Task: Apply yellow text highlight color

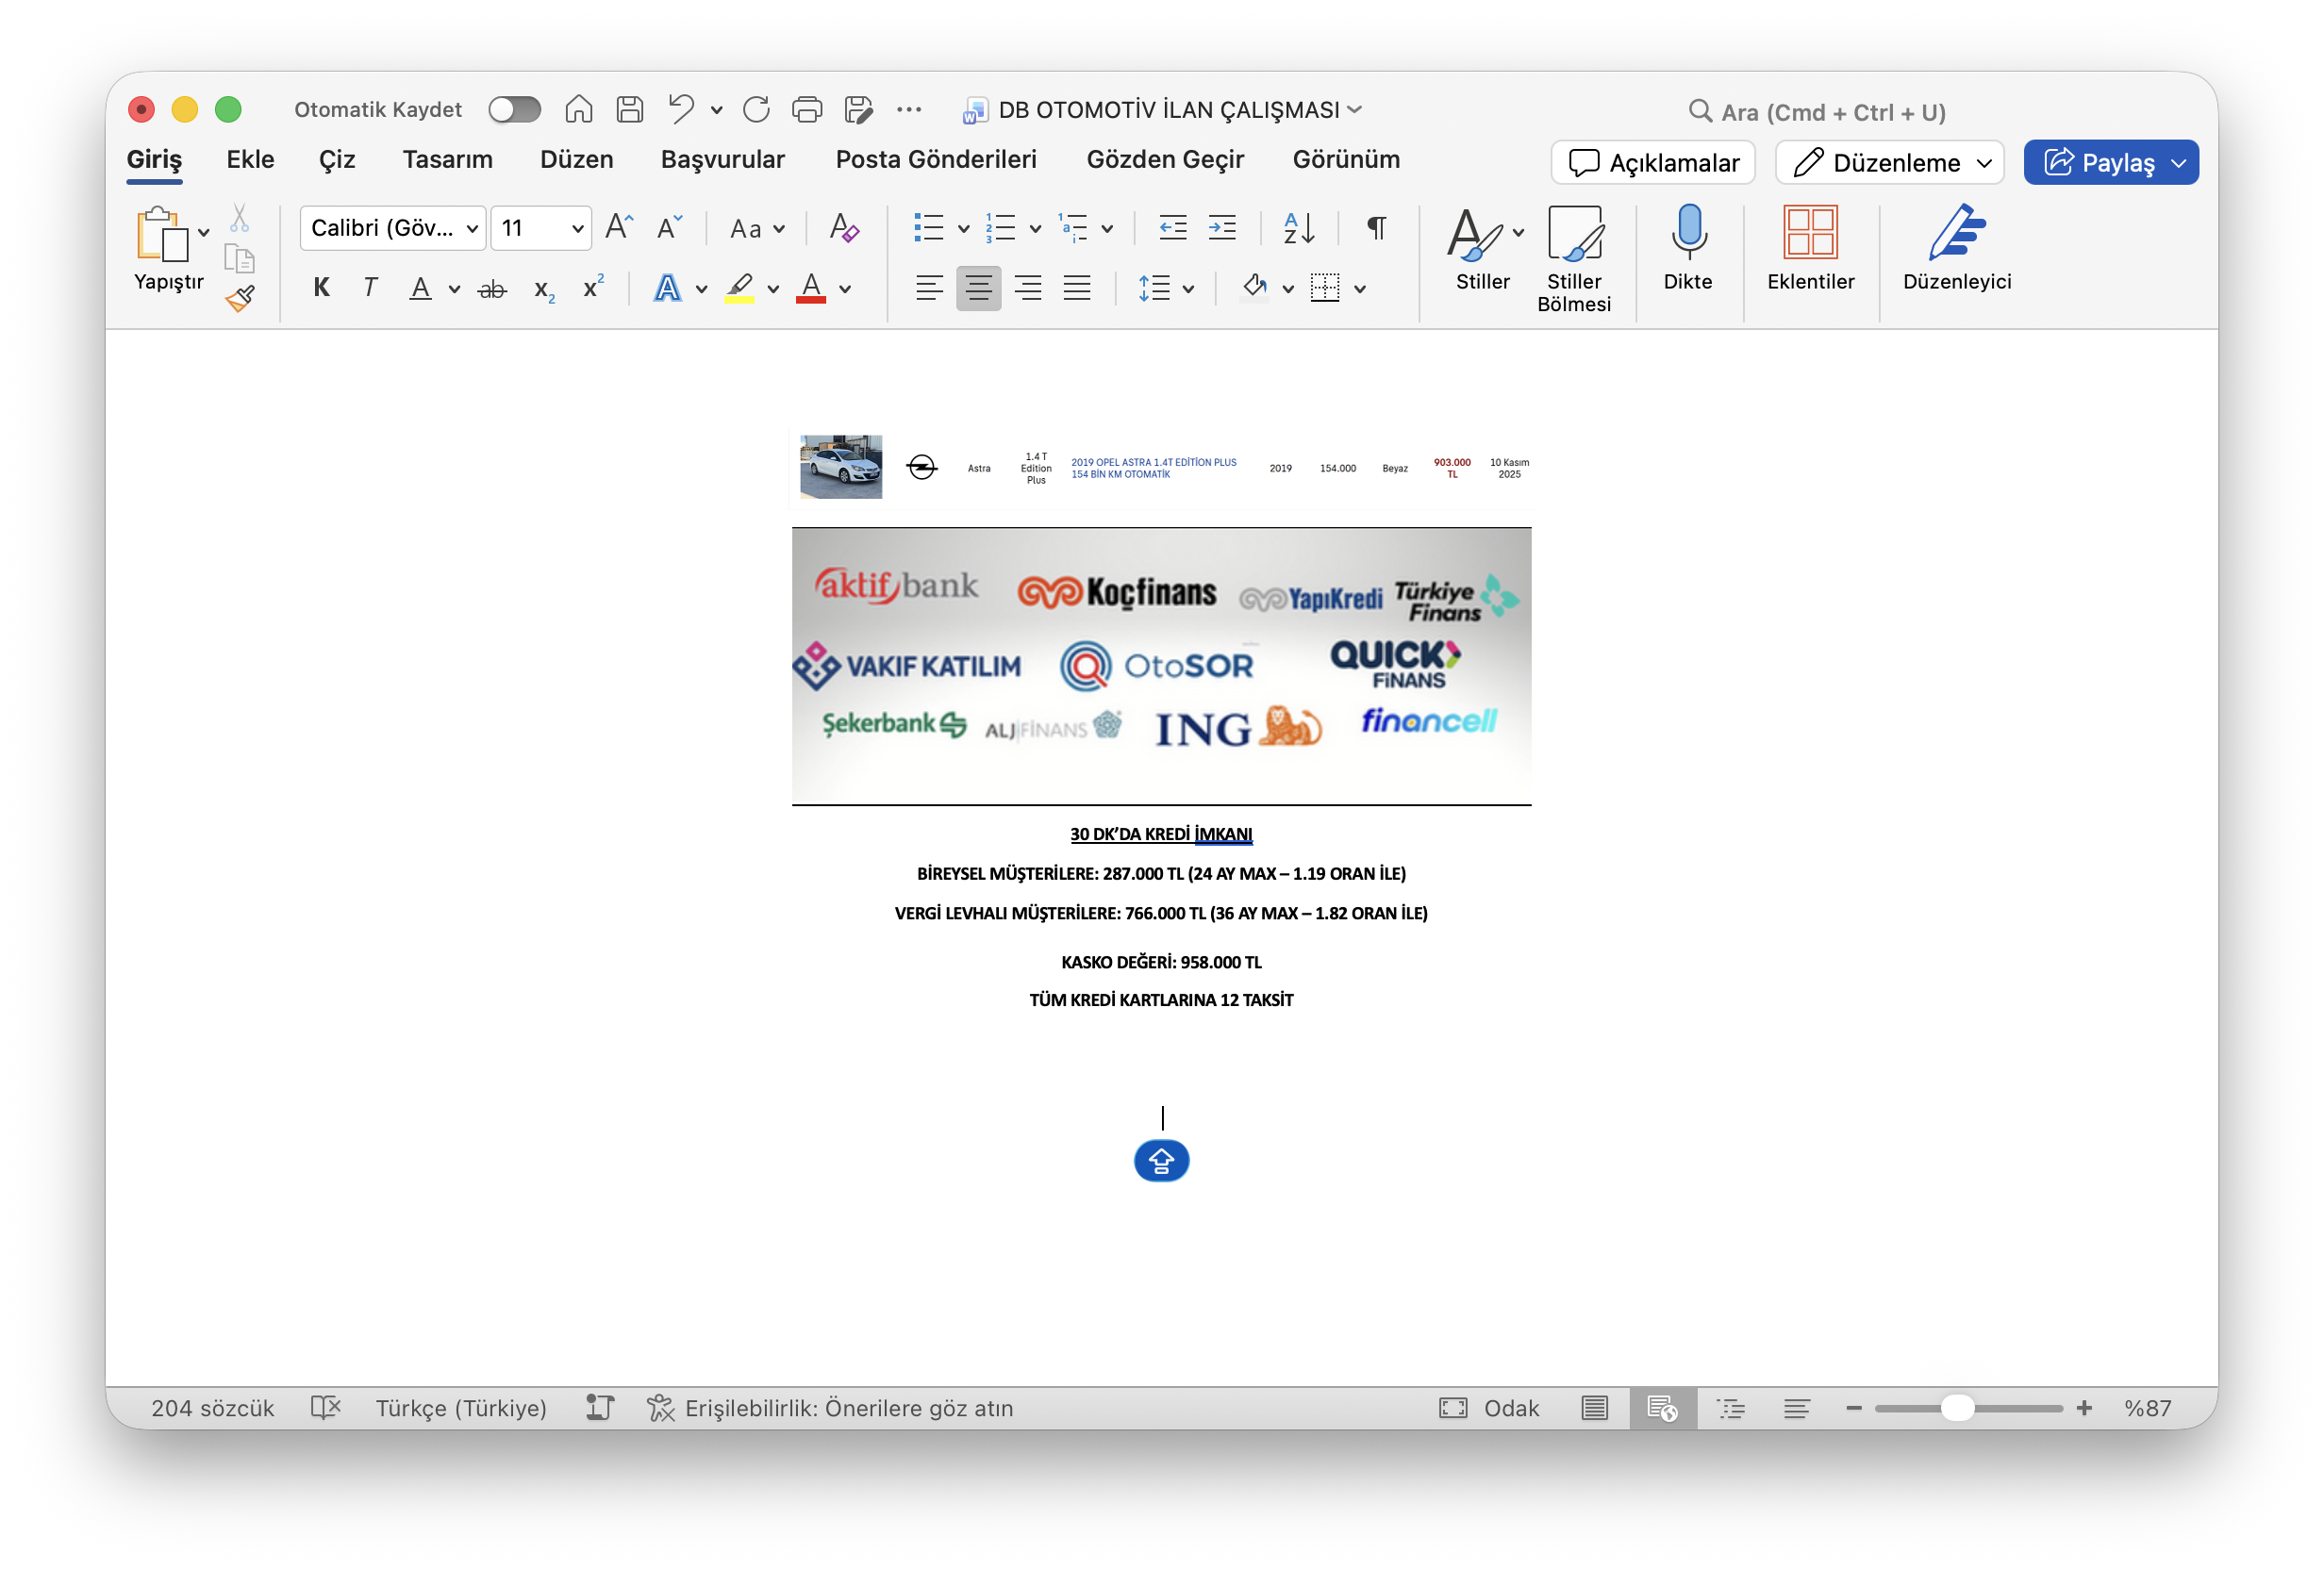Action: click(x=739, y=288)
